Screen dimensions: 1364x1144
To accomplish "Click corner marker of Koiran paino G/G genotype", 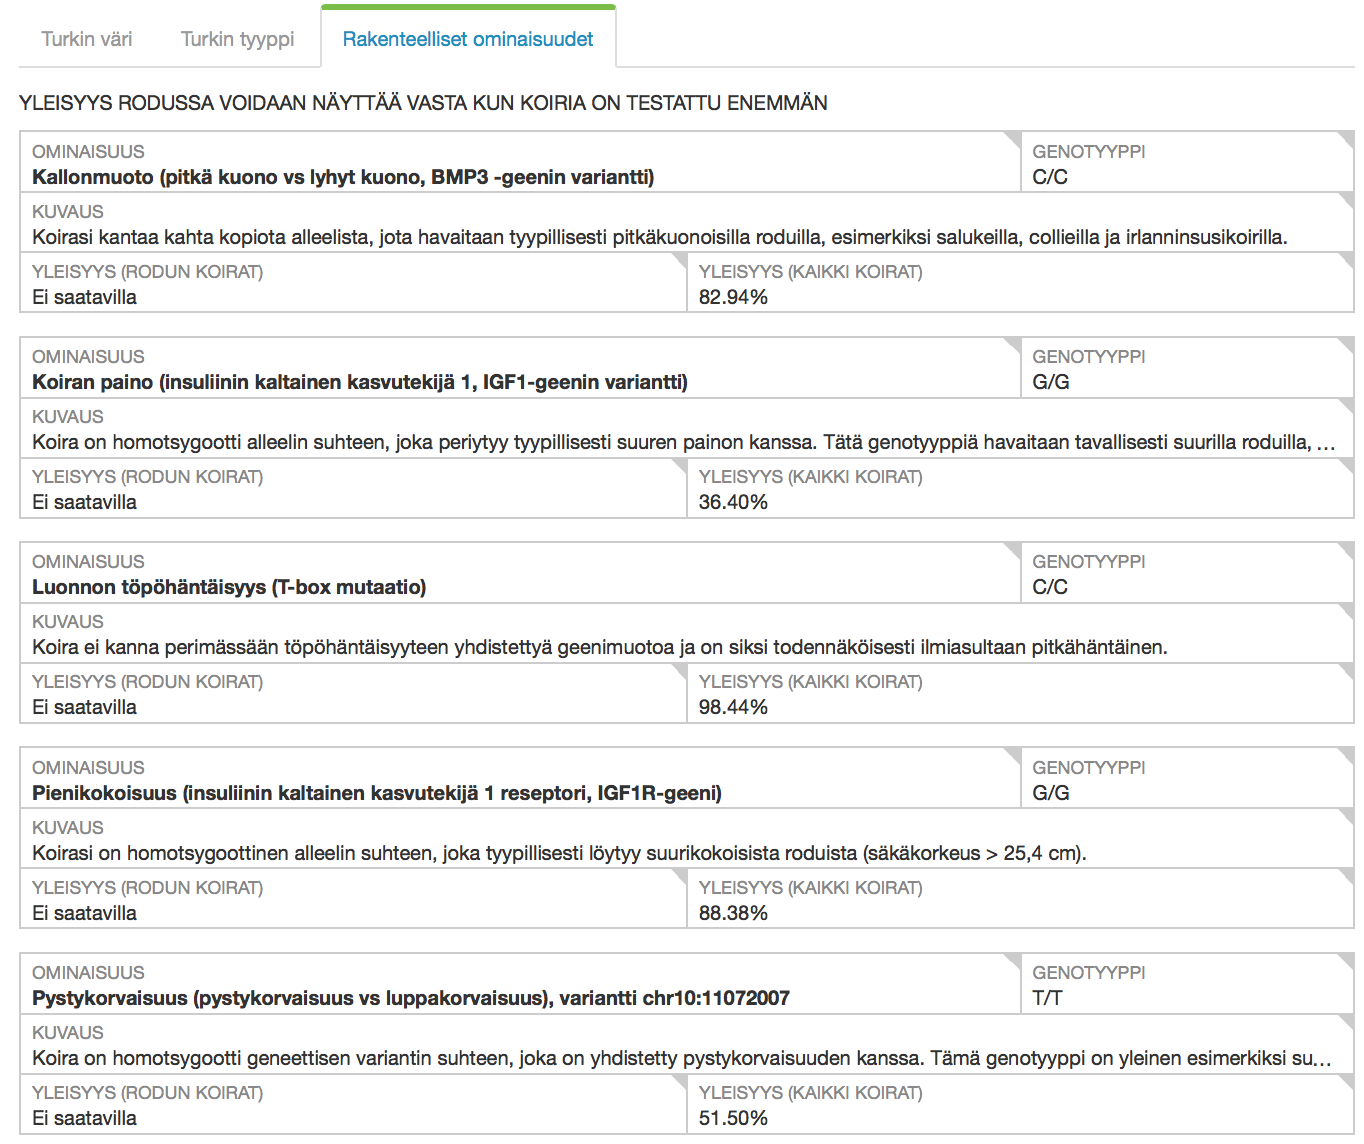I will point(1347,343).
